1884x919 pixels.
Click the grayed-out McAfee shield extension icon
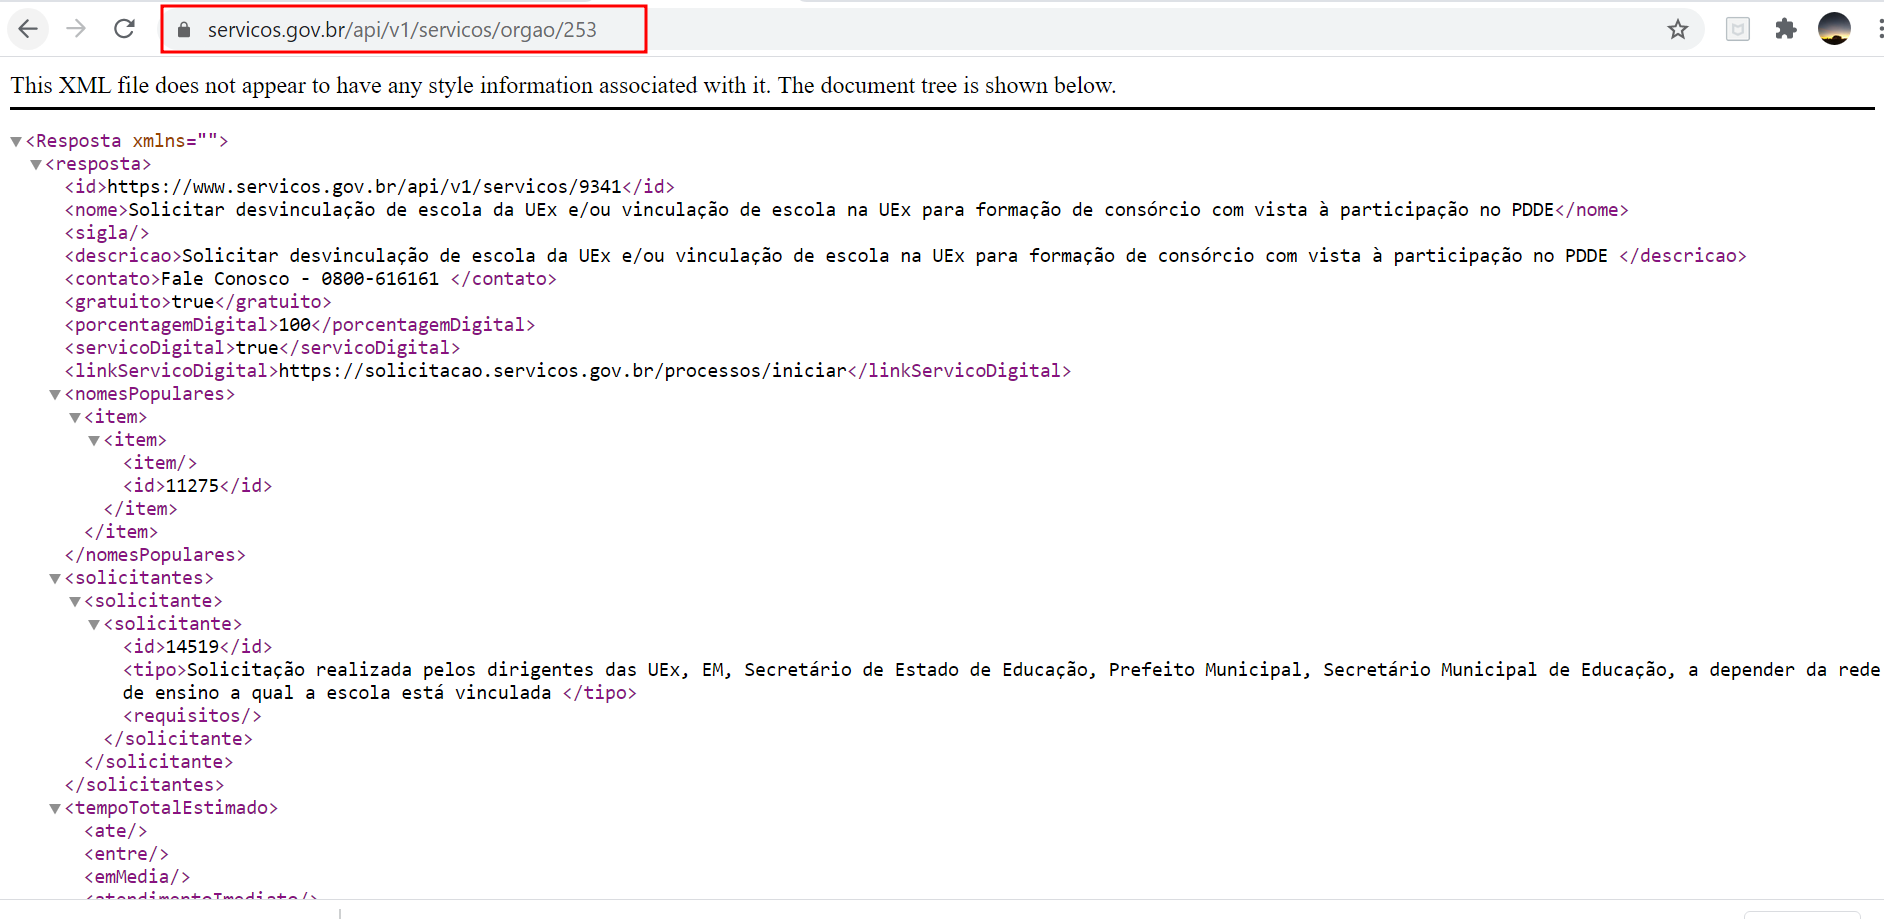tap(1737, 30)
